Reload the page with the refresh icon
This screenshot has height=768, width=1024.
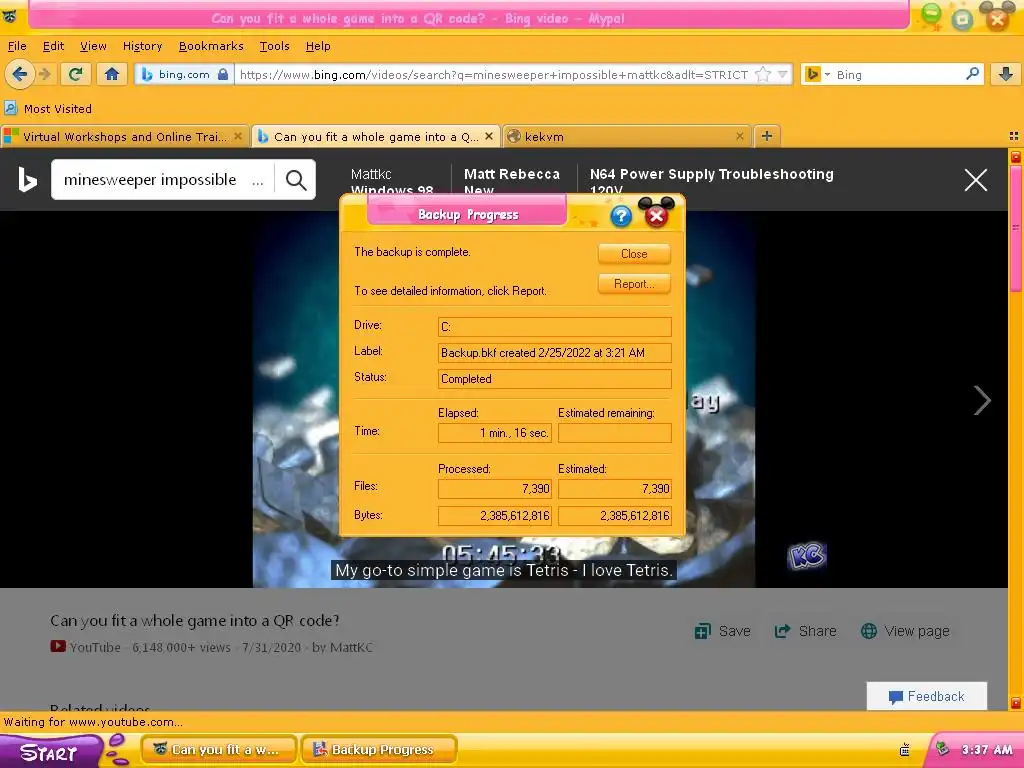76,74
